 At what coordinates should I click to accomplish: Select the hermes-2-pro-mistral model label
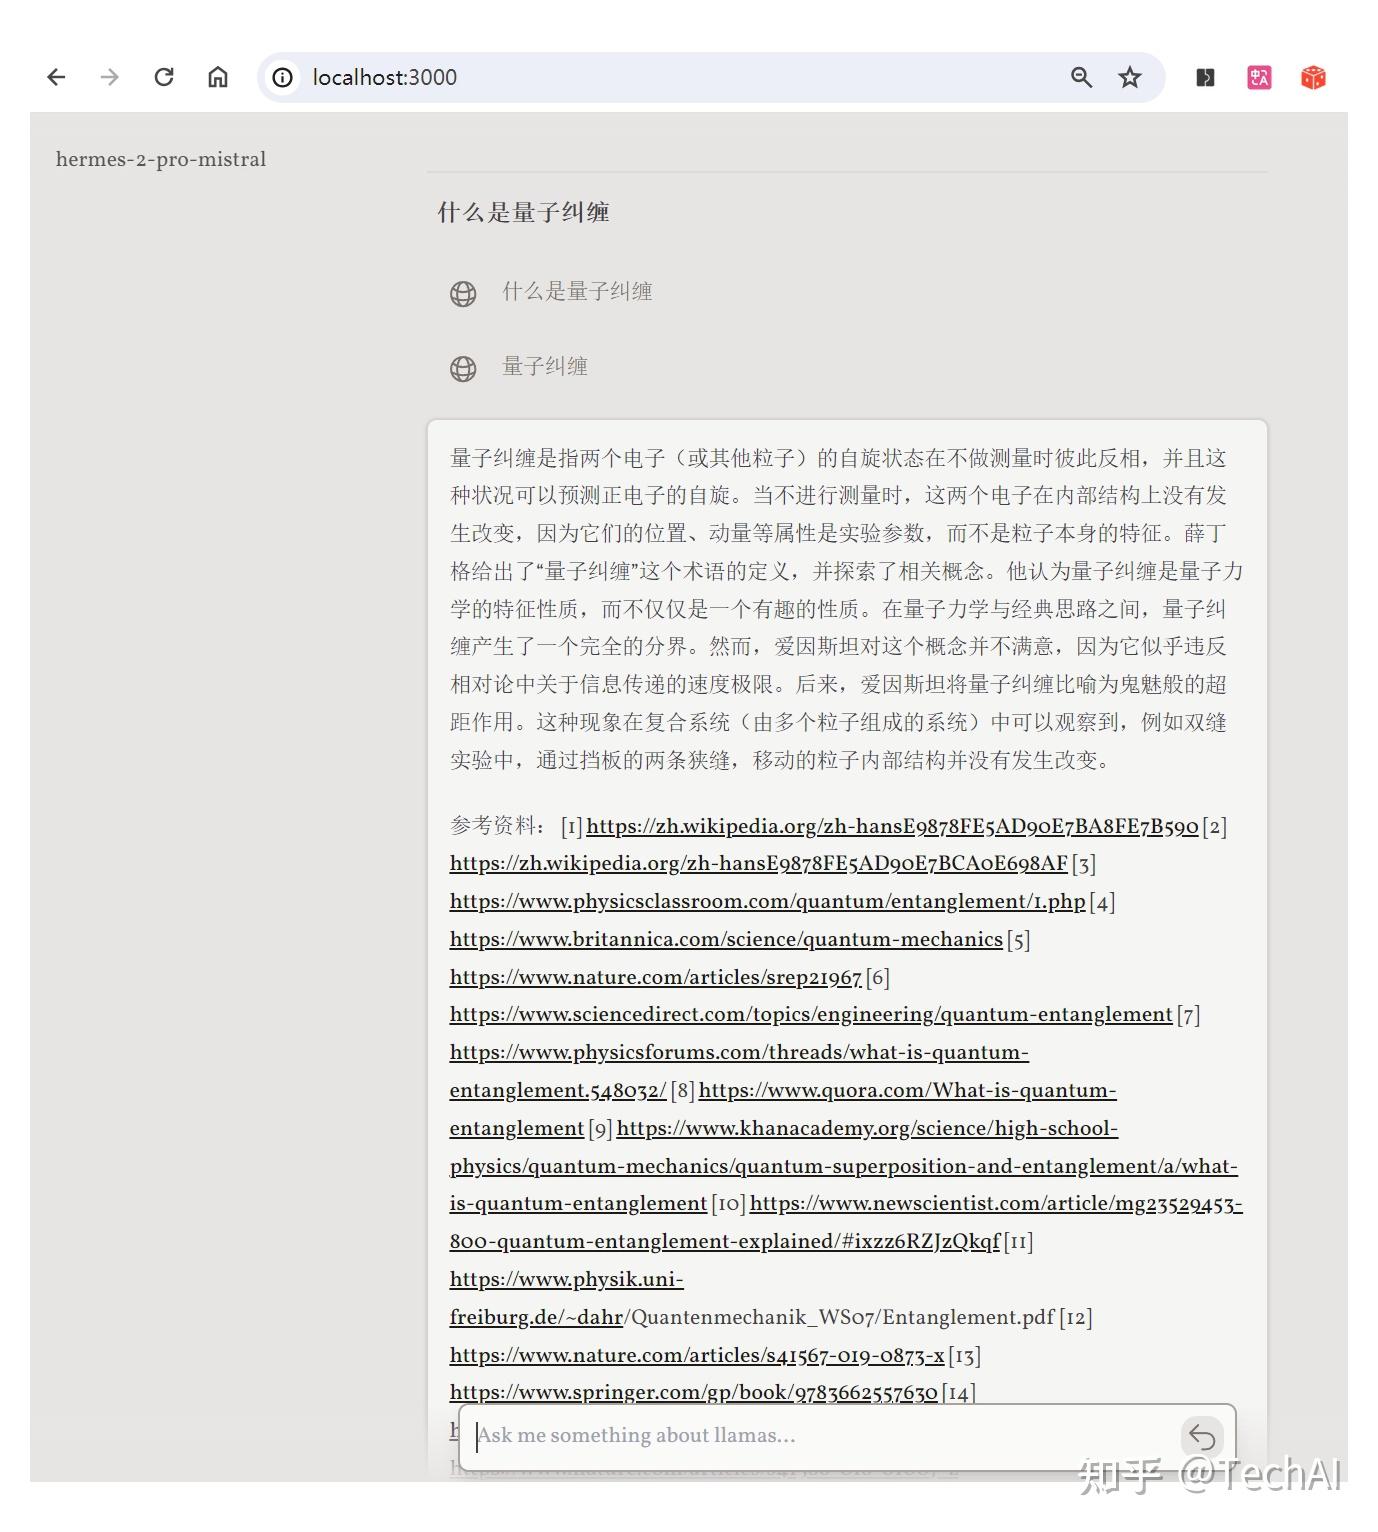(161, 159)
